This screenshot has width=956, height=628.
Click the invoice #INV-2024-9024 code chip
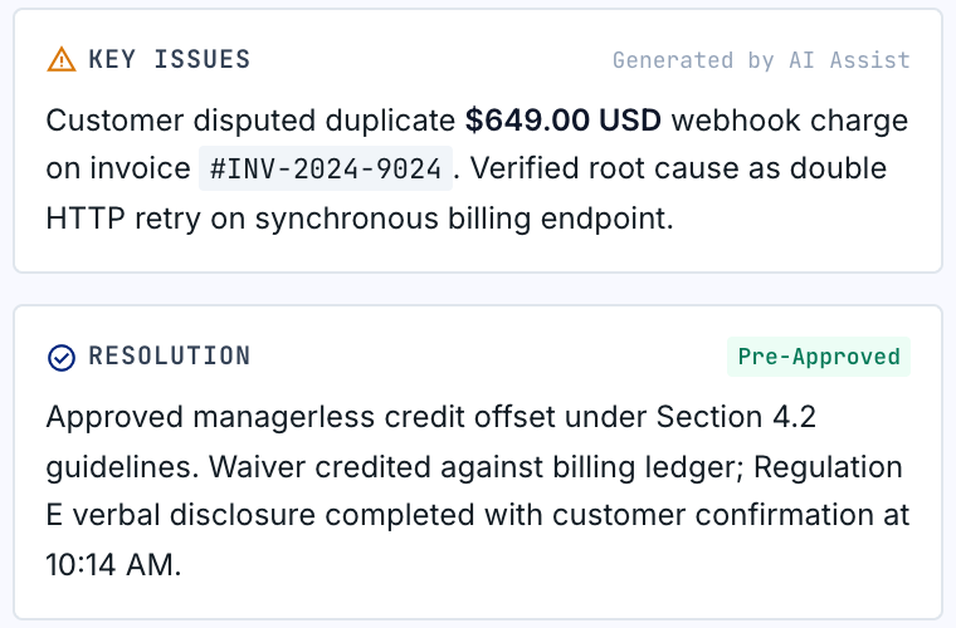point(326,168)
